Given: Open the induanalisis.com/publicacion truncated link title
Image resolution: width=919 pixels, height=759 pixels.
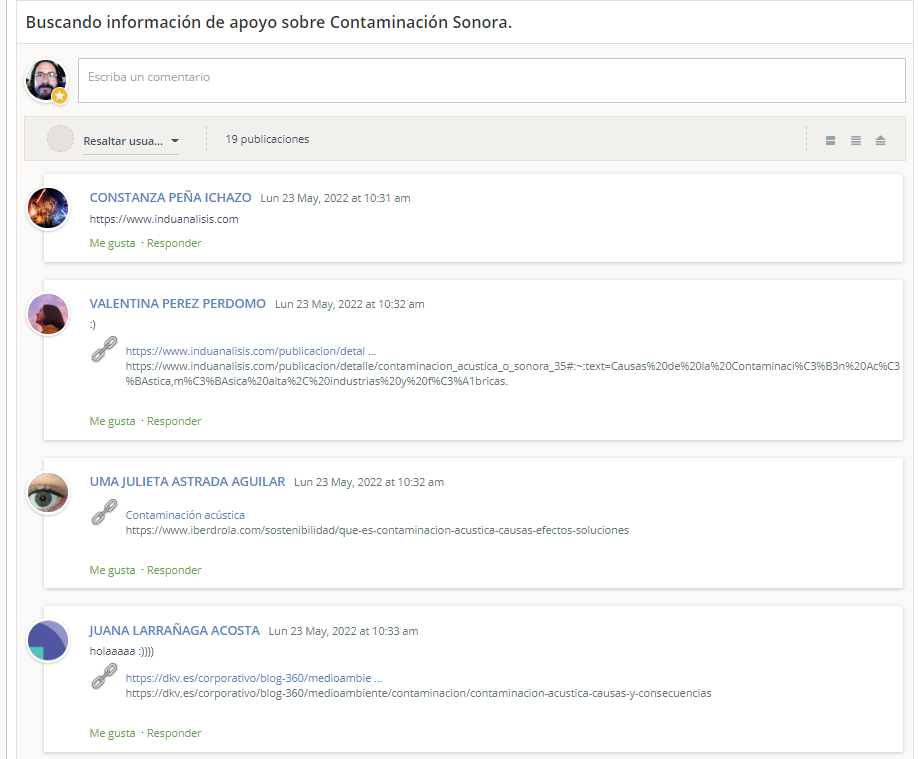Looking at the screenshot, I should pyautogui.click(x=250, y=351).
